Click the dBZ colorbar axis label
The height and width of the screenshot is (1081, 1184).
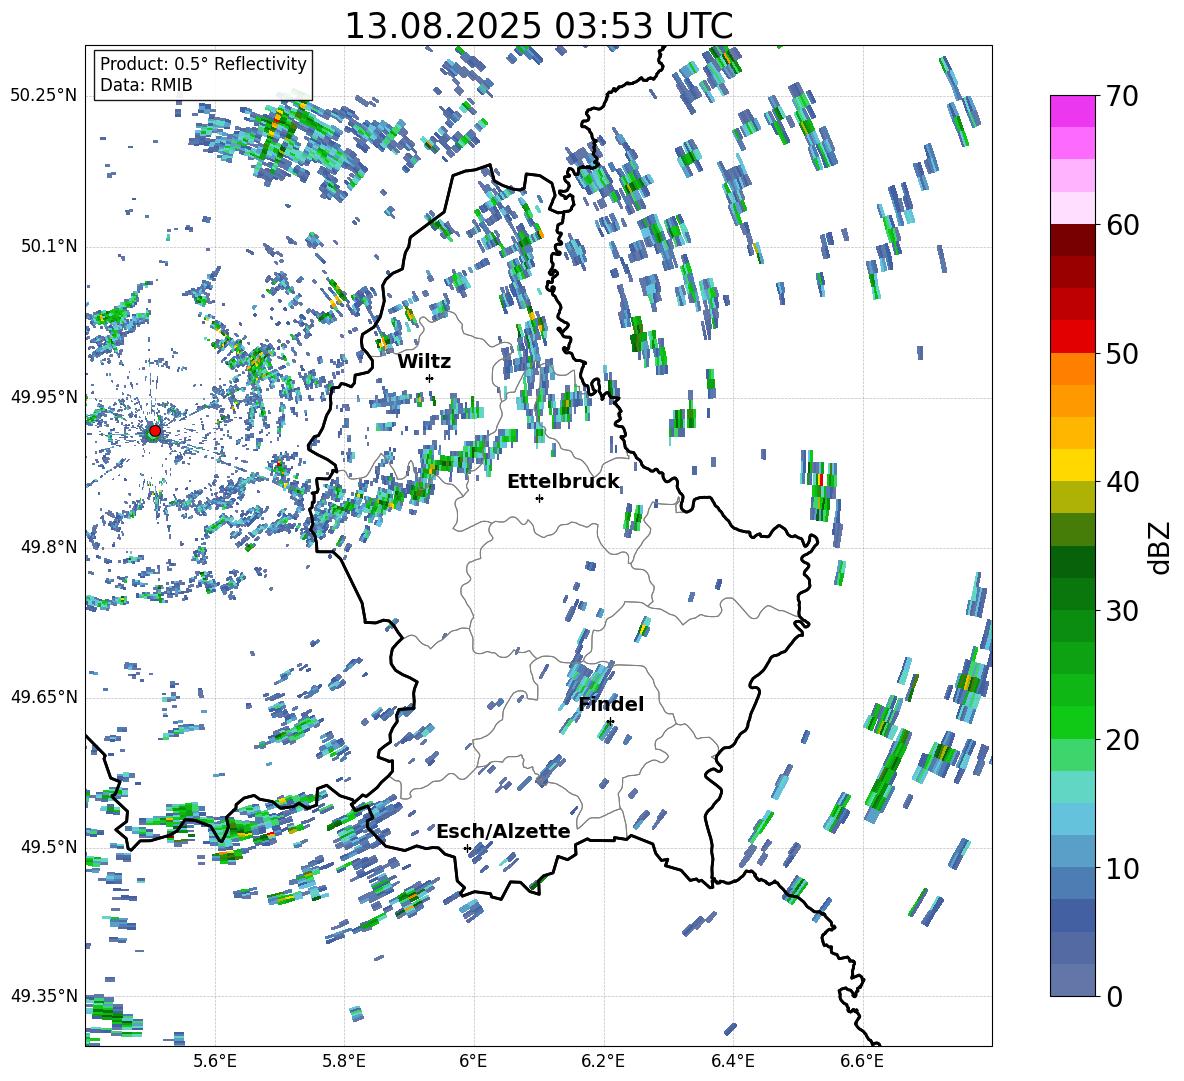[1161, 547]
